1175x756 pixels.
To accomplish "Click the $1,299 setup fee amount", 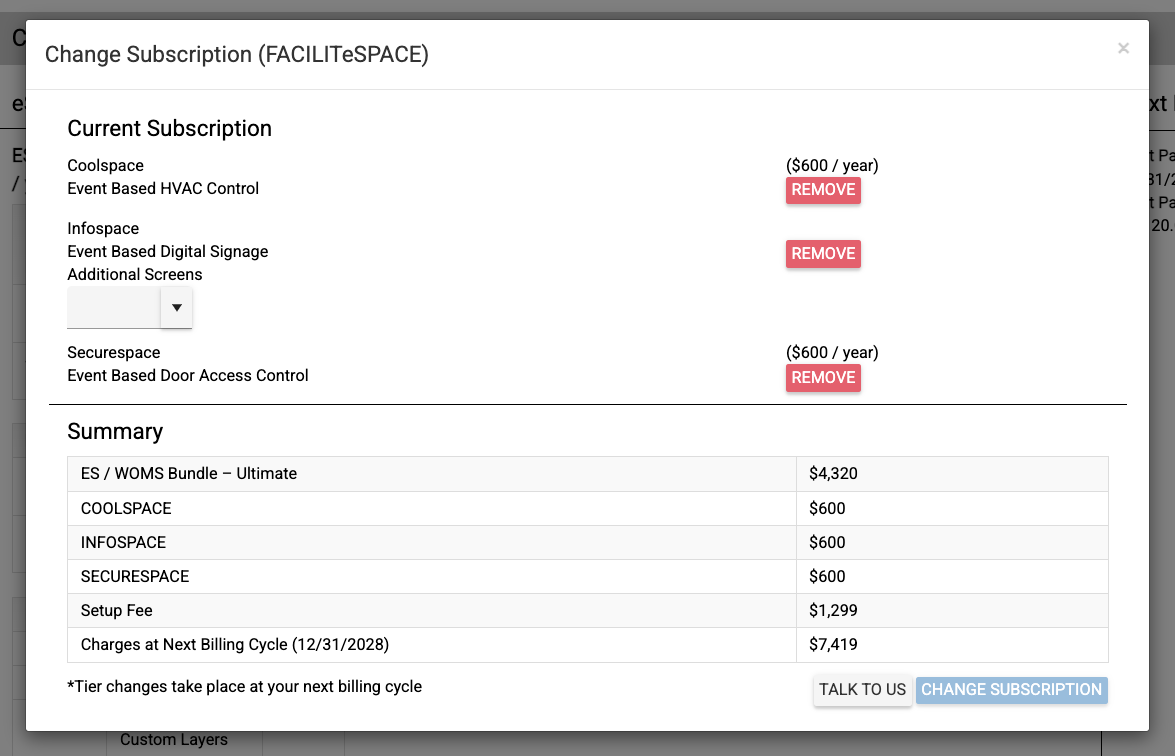I will point(833,611).
